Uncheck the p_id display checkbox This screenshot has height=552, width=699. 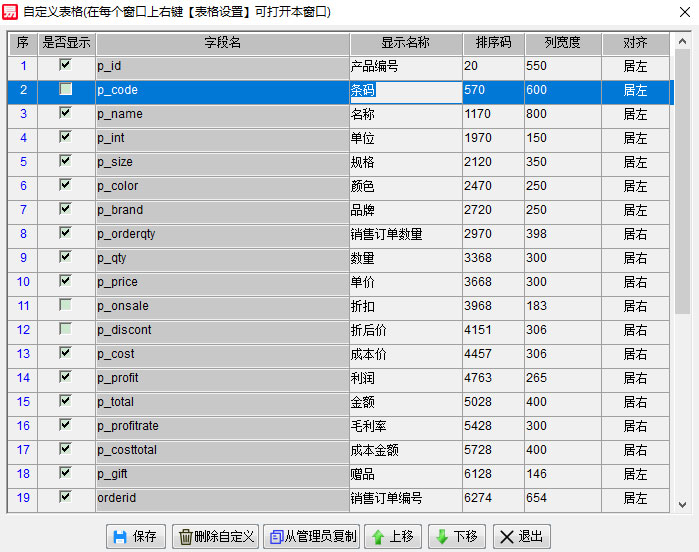pyautogui.click(x=66, y=65)
